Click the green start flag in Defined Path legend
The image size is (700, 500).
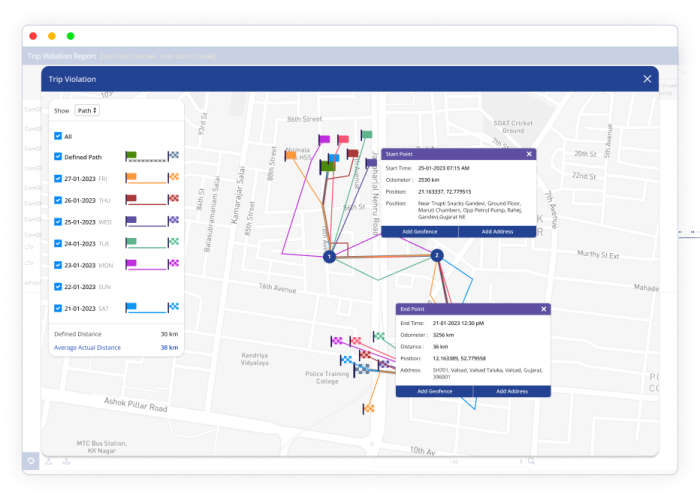tap(130, 156)
